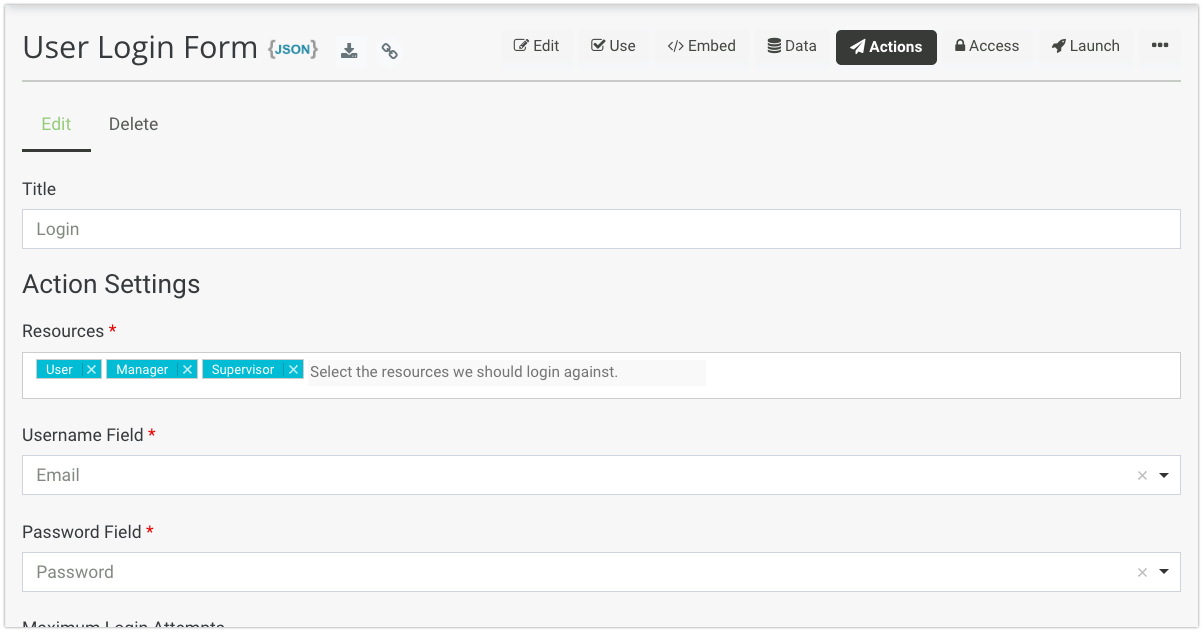View the form Data section
Image resolution: width=1203 pixels, height=632 pixels.
(x=792, y=46)
